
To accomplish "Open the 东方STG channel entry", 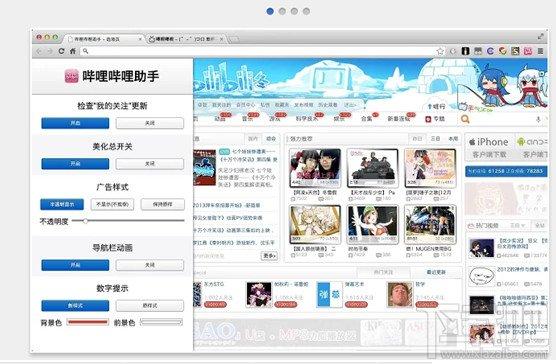I will point(214,284).
